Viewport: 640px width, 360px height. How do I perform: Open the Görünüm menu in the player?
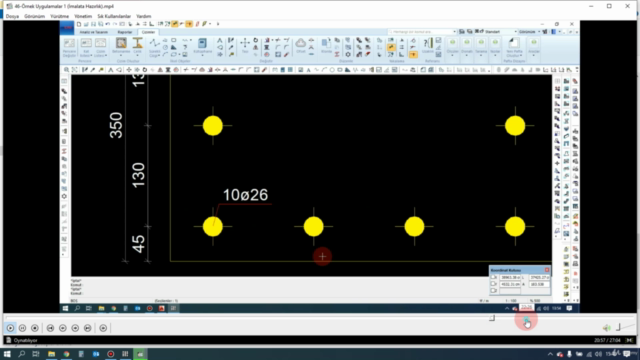click(x=34, y=16)
